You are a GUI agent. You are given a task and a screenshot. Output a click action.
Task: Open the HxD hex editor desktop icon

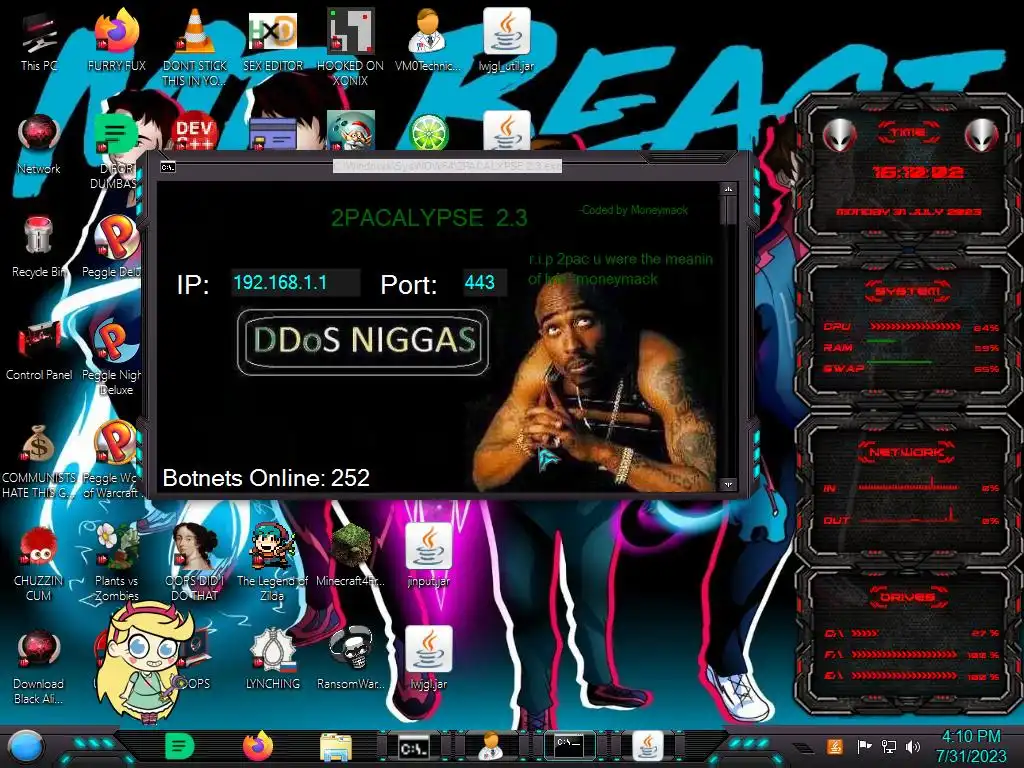pyautogui.click(x=272, y=40)
